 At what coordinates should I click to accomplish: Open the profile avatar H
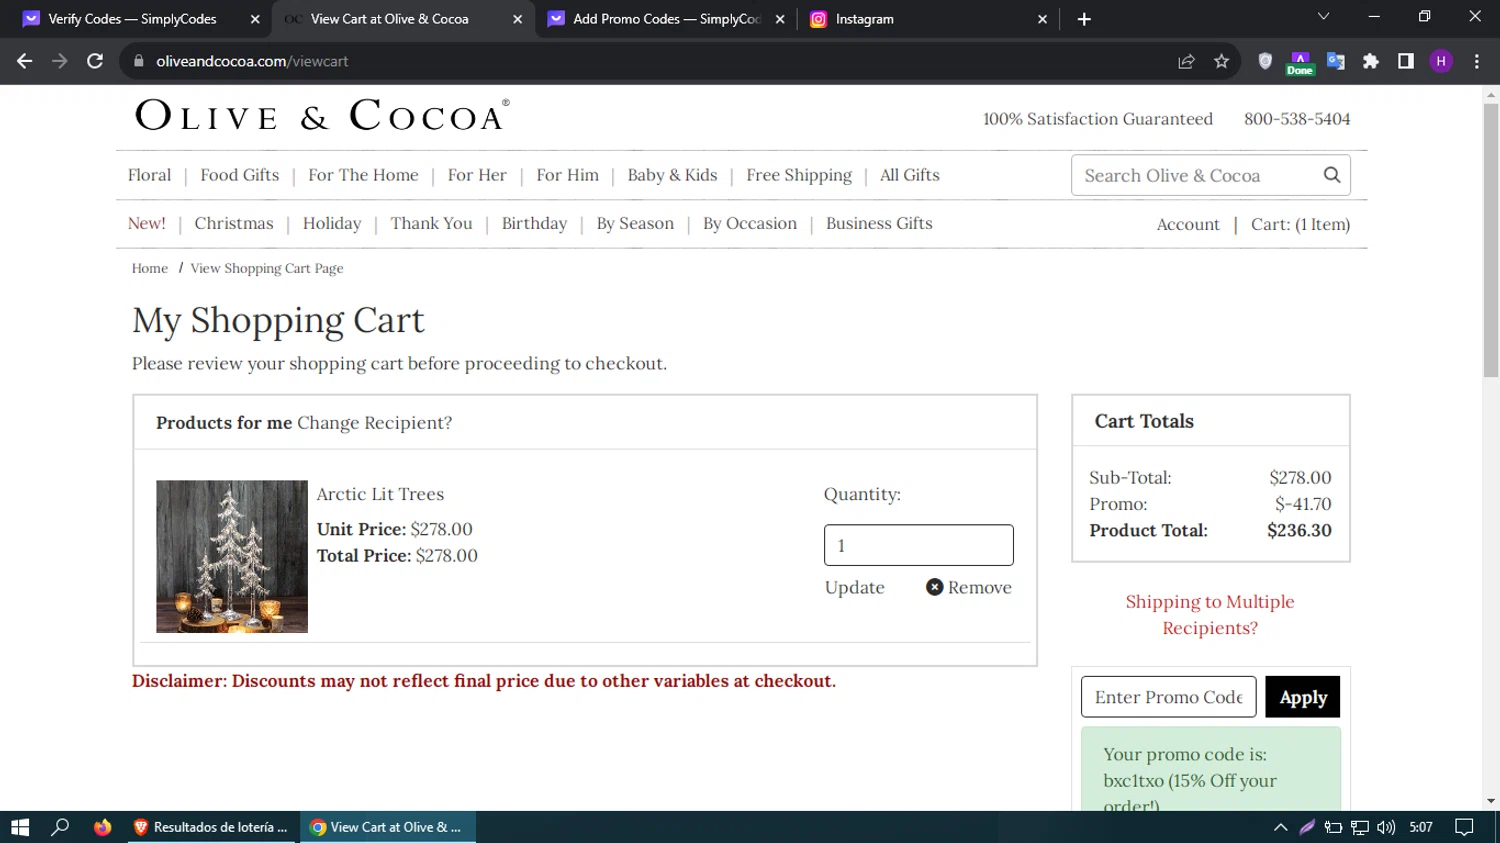pos(1441,61)
